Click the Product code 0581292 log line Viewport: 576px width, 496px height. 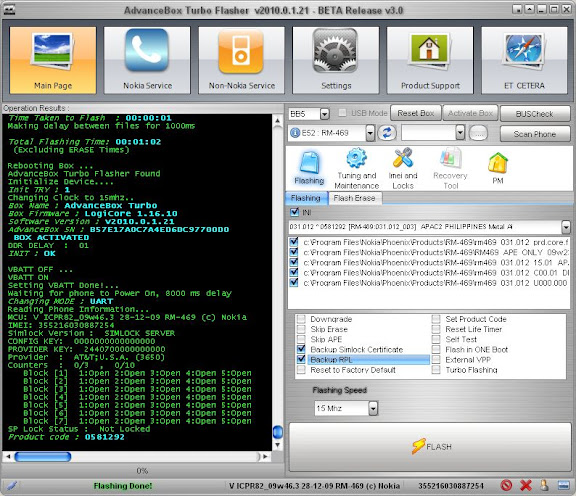pyautogui.click(x=66, y=437)
